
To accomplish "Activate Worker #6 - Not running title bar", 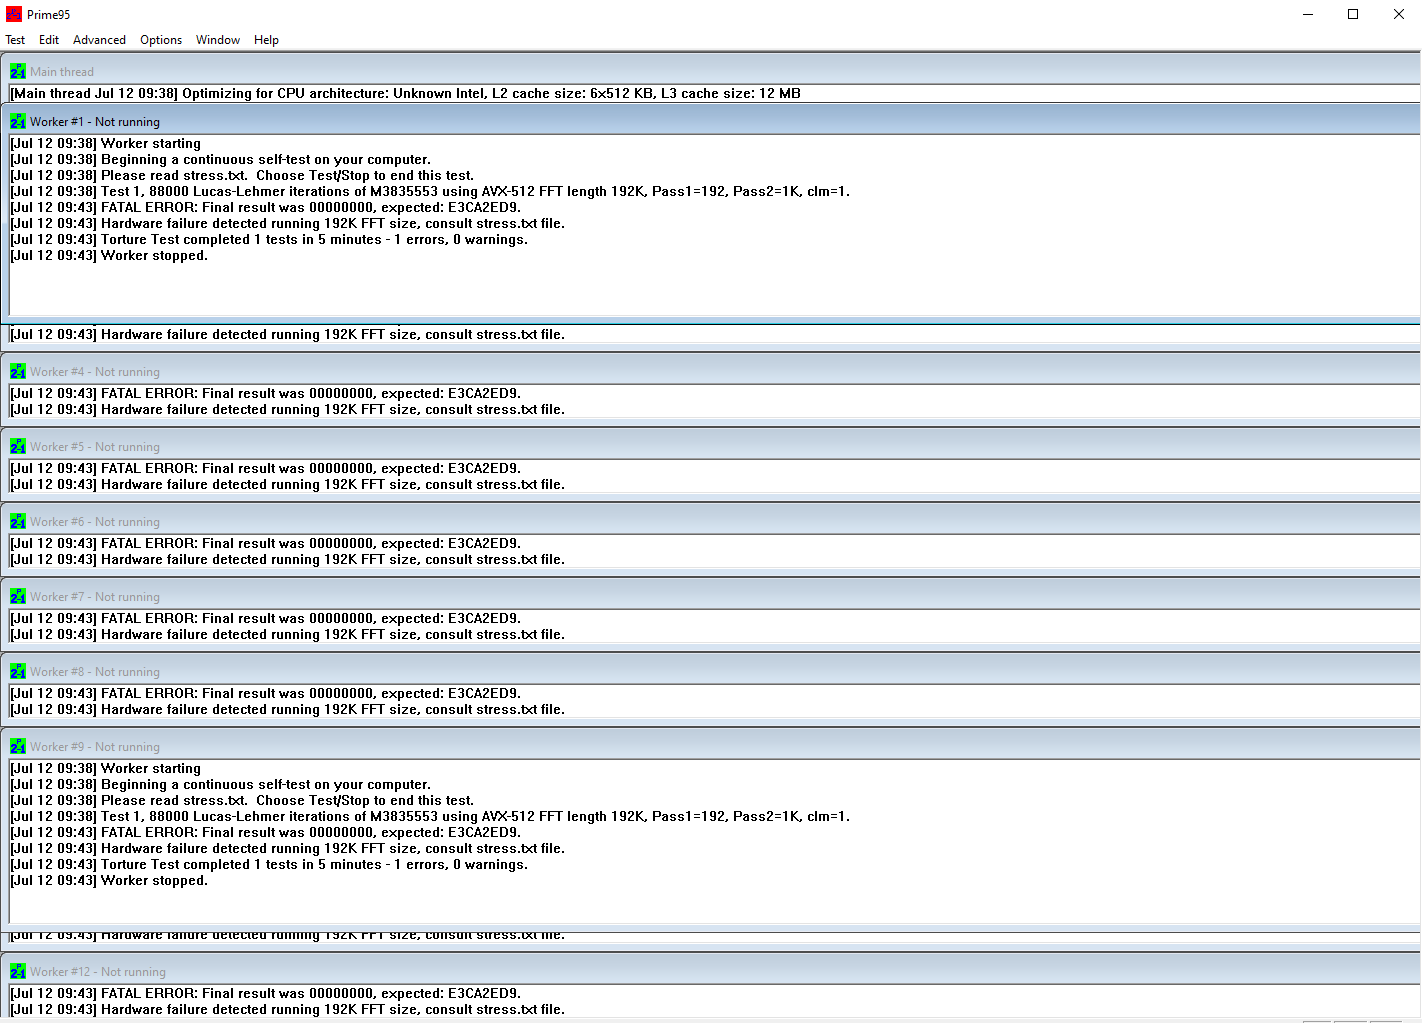I will tap(712, 521).
